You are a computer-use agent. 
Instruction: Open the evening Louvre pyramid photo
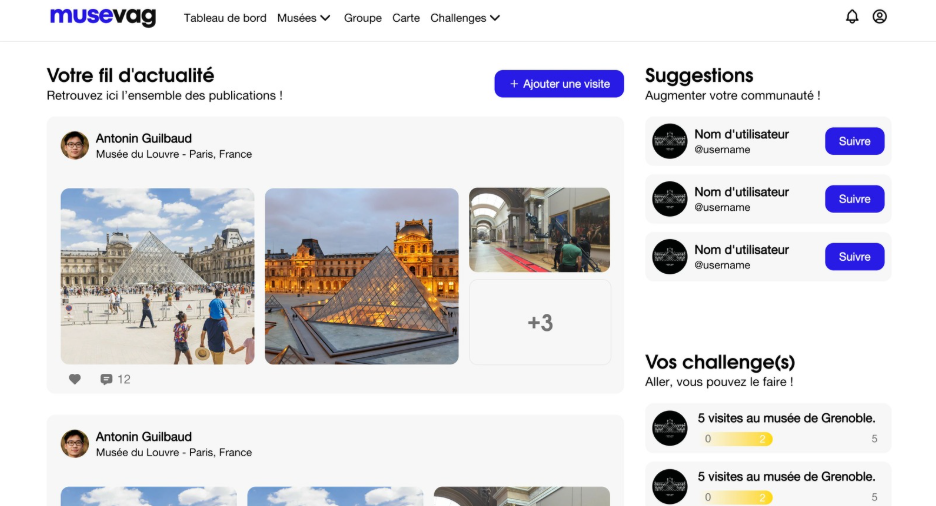(362, 276)
